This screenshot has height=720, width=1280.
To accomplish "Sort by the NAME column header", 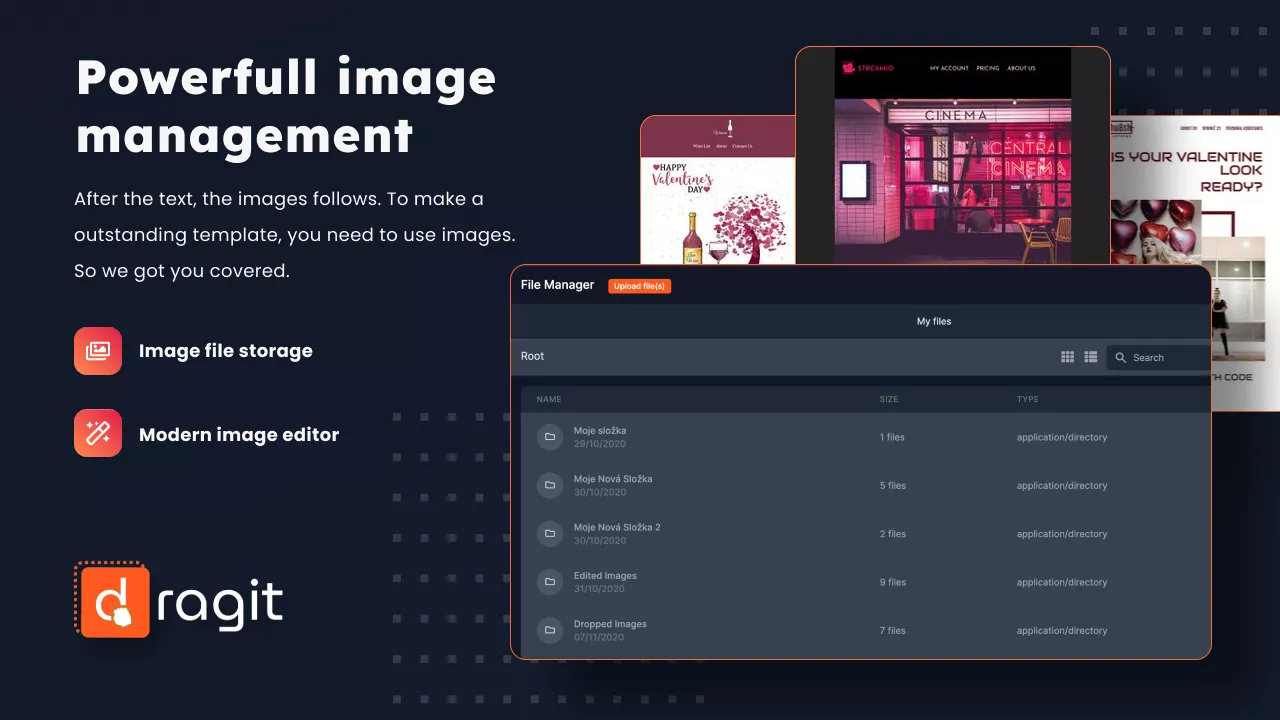I will (x=549, y=399).
